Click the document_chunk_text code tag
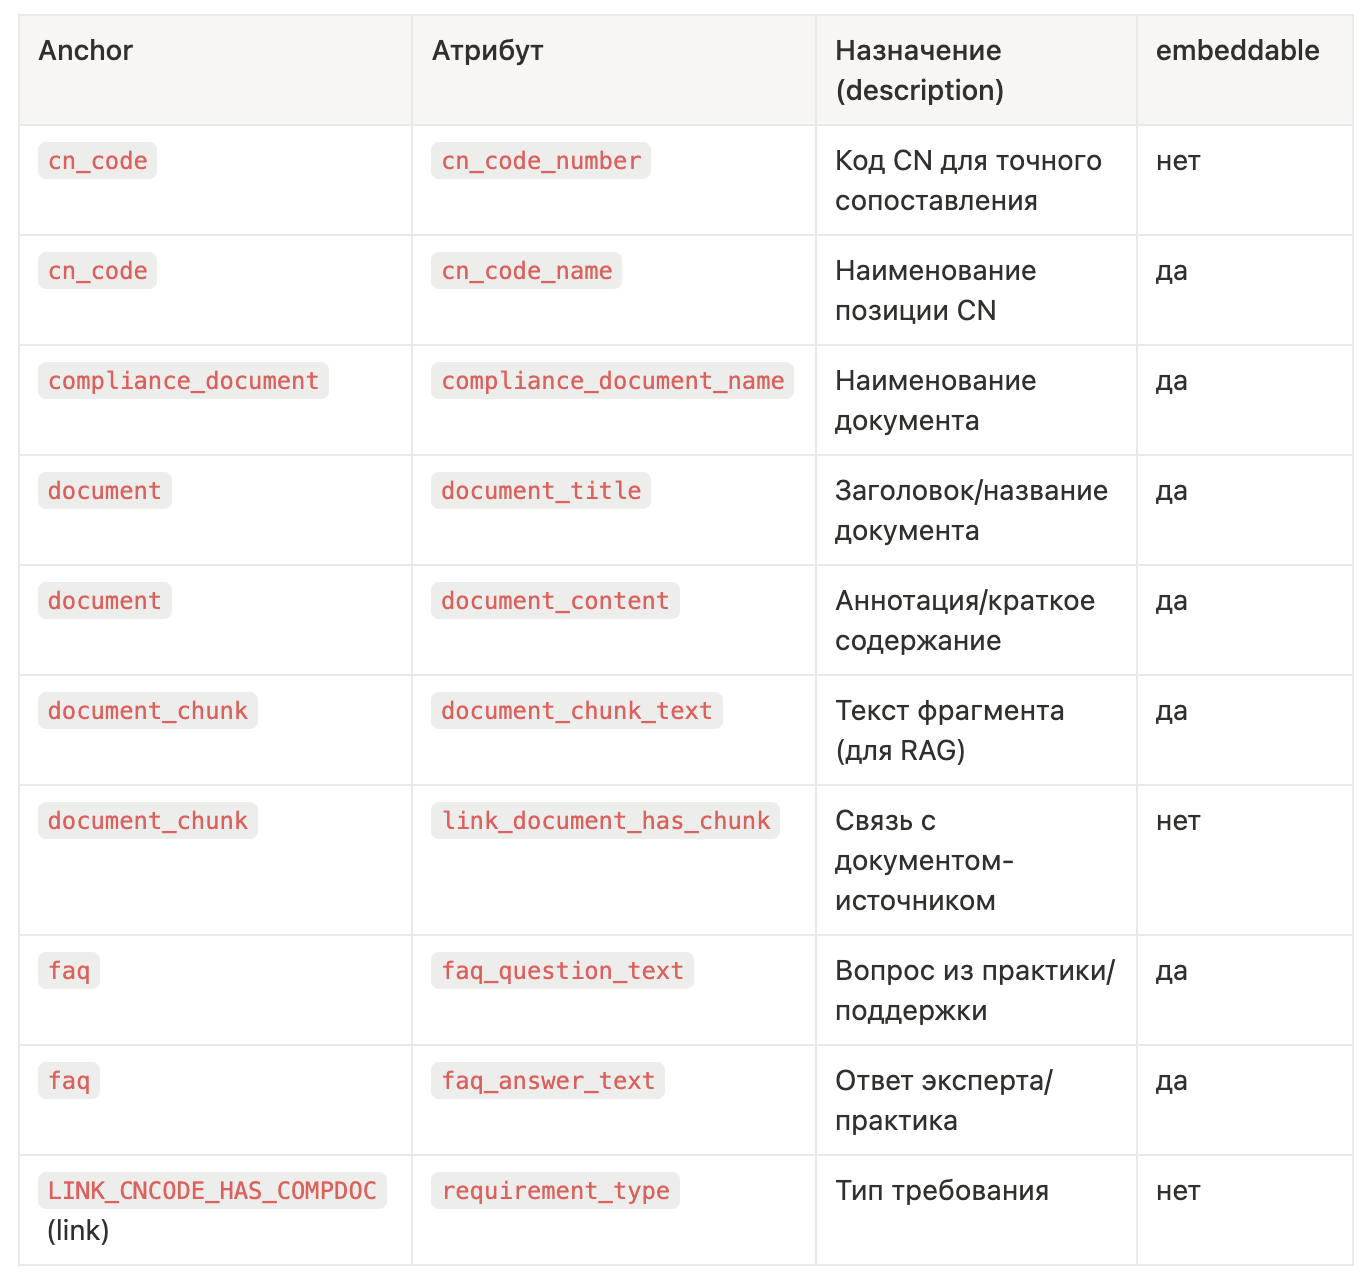This screenshot has width=1366, height=1284. click(x=576, y=711)
